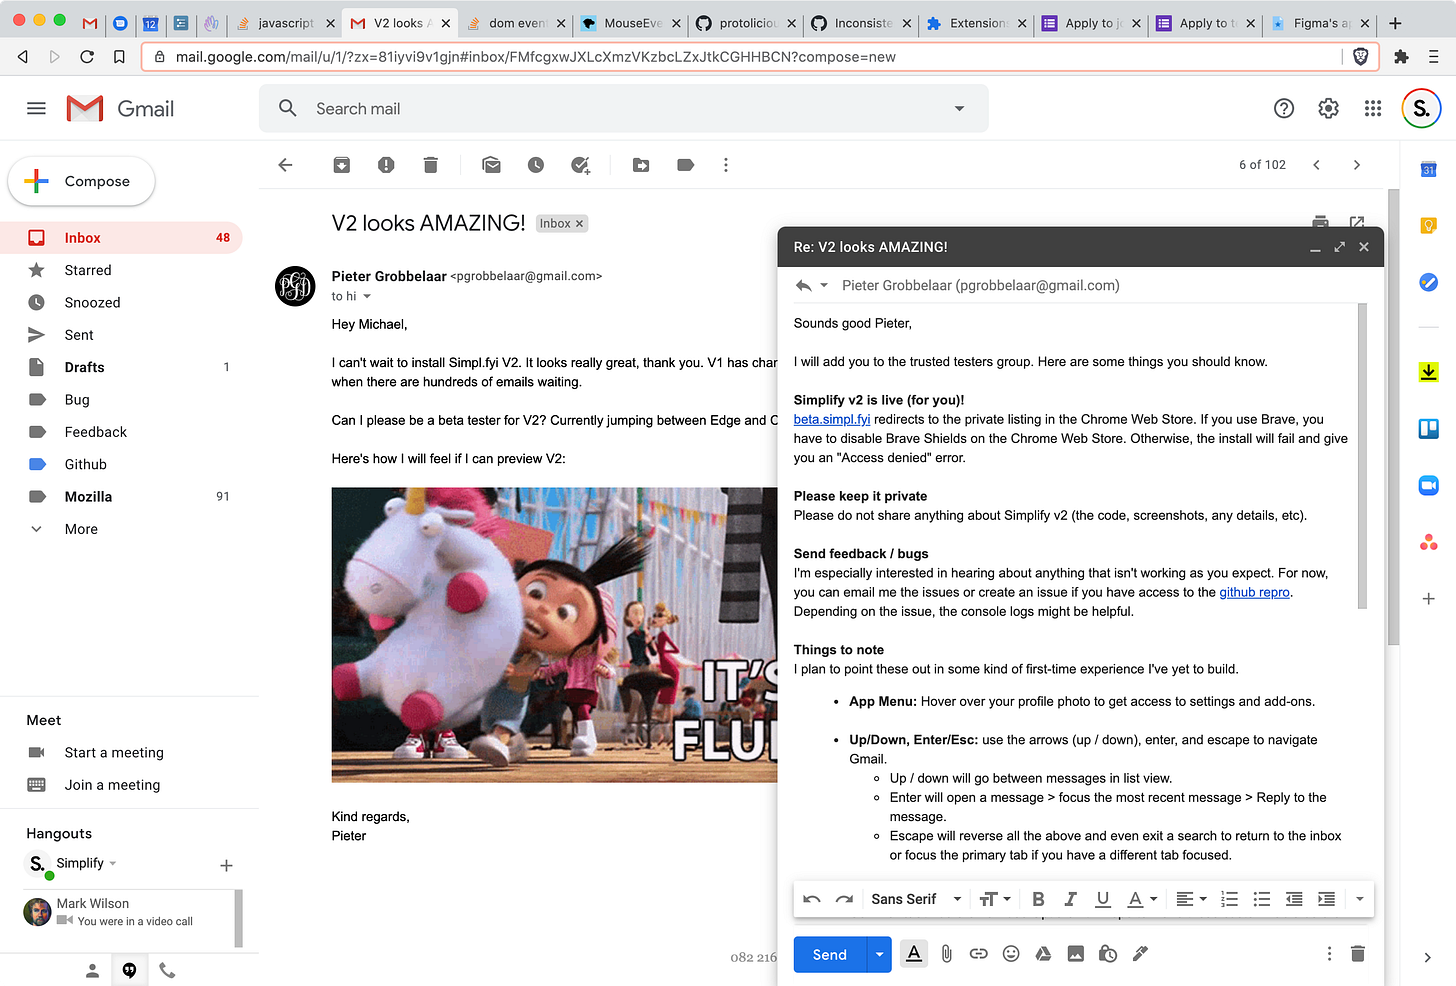The image size is (1456, 986).
Task: Insert files using Google Drive icon
Action: pos(1043,954)
